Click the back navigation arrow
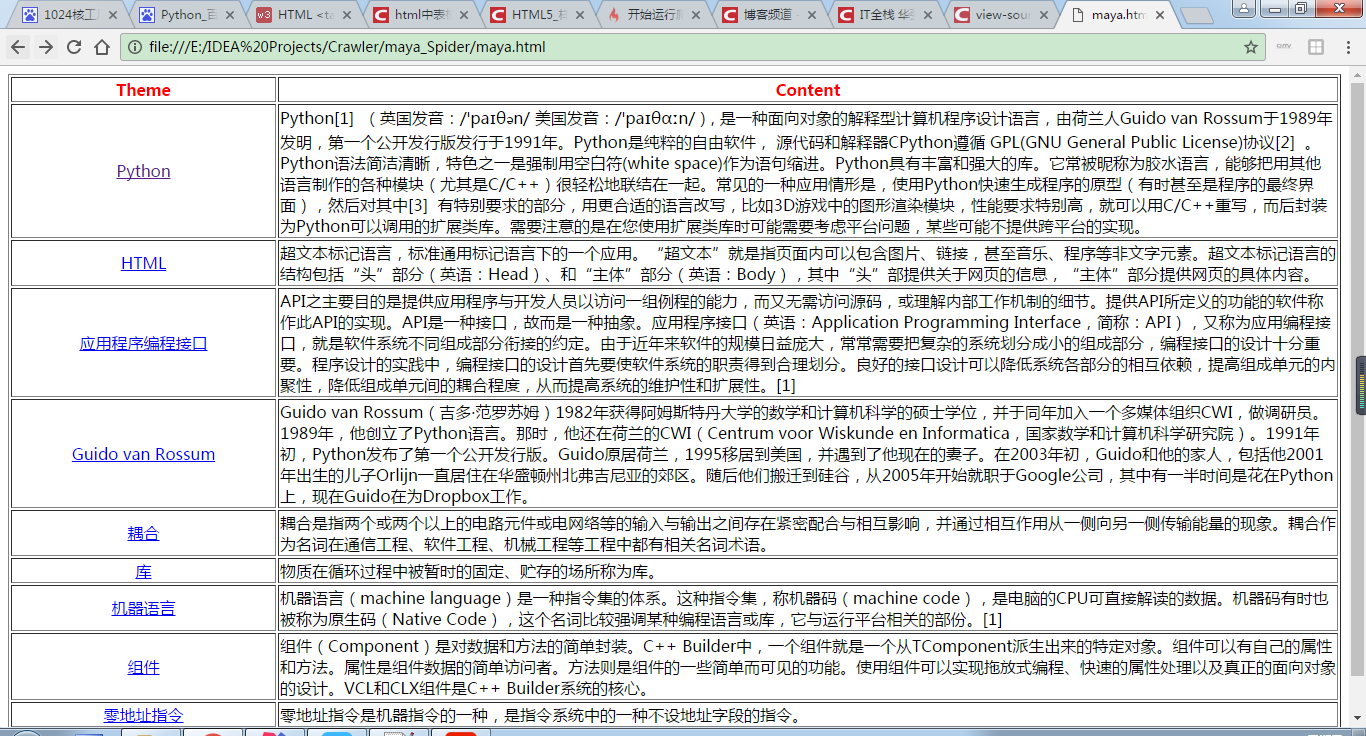Viewport: 1366px width, 736px height. click(x=18, y=46)
